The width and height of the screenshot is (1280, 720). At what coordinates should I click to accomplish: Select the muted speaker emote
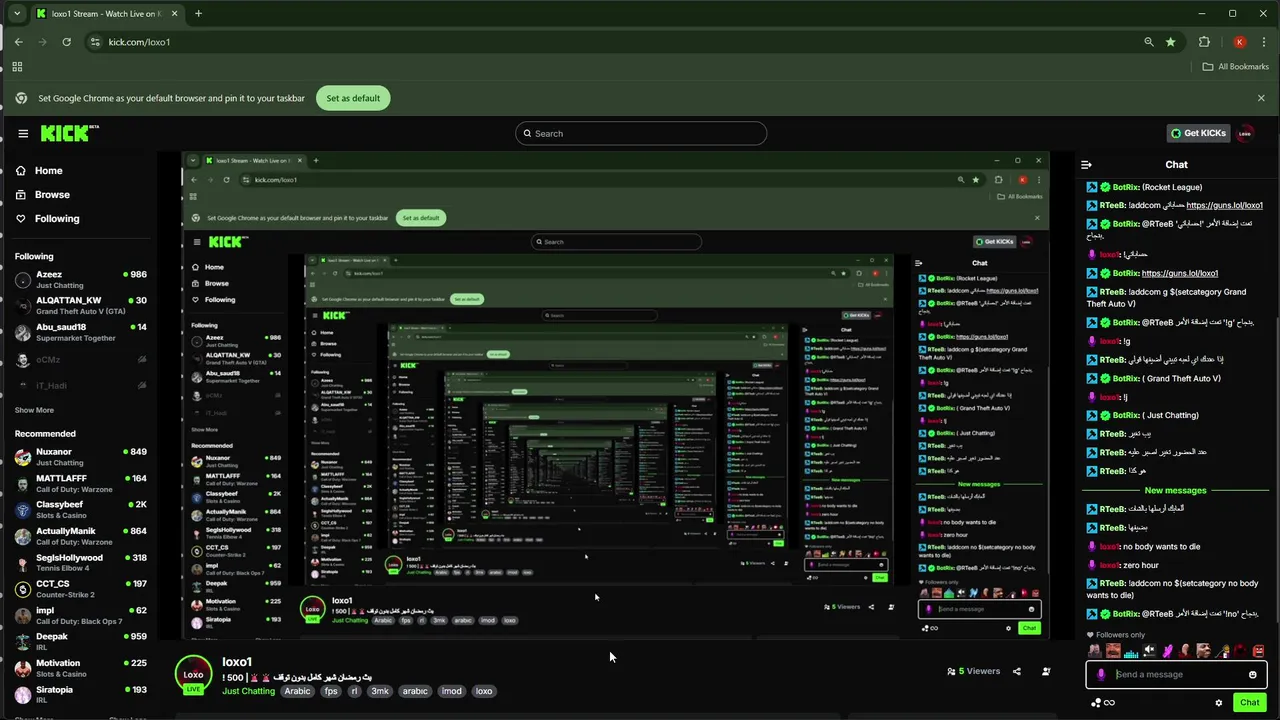(x=1149, y=651)
